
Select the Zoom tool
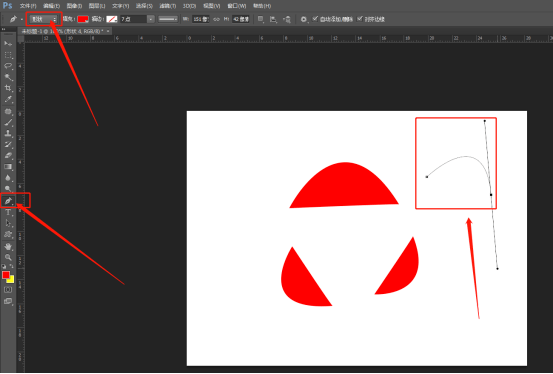[x=8, y=257]
